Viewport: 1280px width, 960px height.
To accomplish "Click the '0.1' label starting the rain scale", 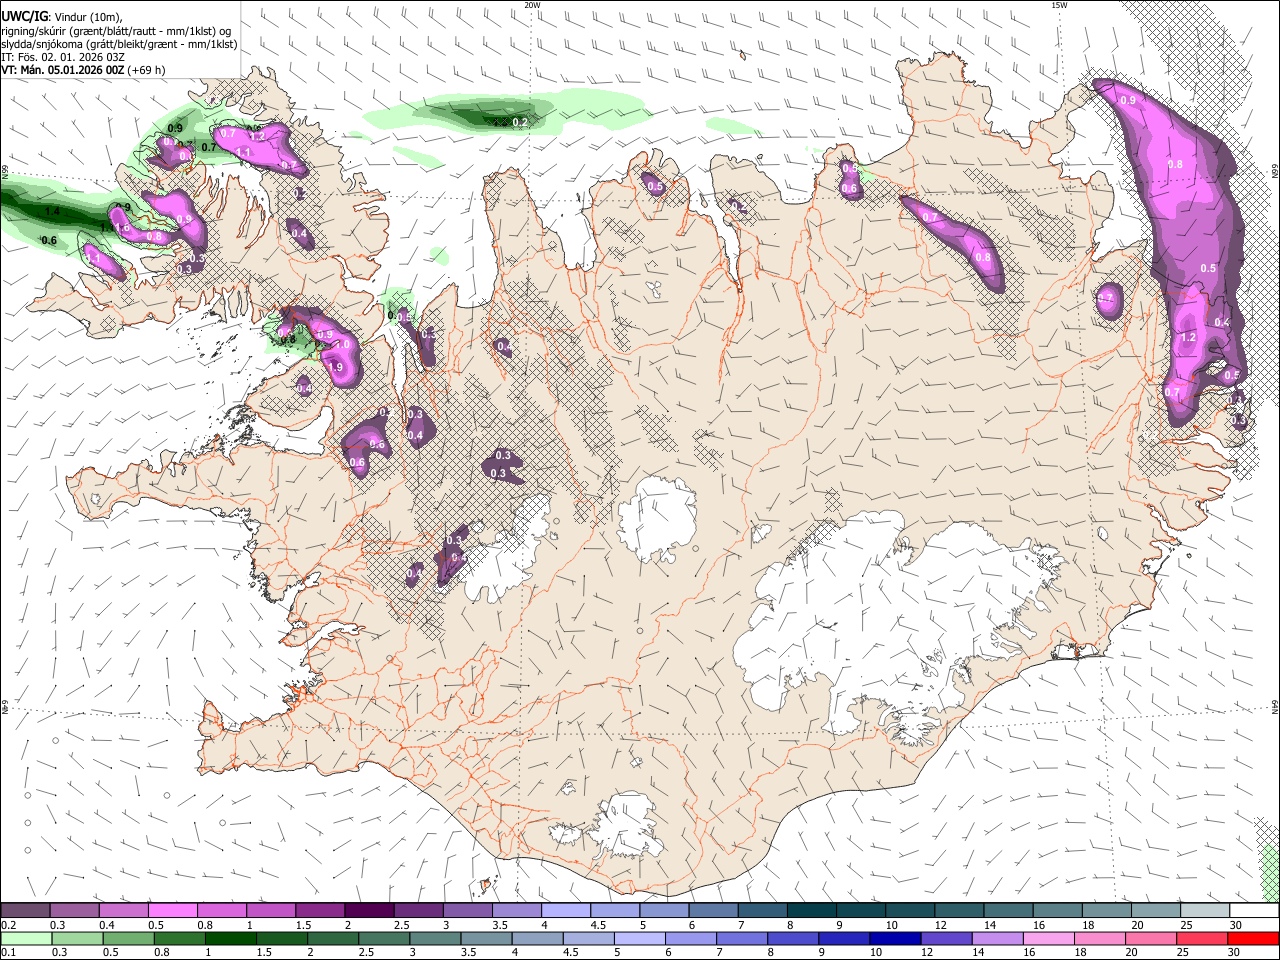I will [9, 953].
